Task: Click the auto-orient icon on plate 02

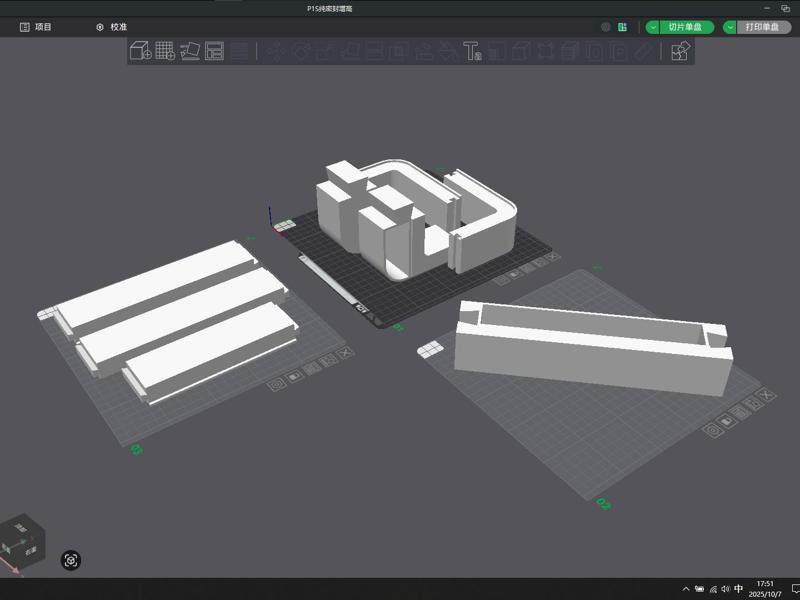Action: pyautogui.click(x=753, y=404)
